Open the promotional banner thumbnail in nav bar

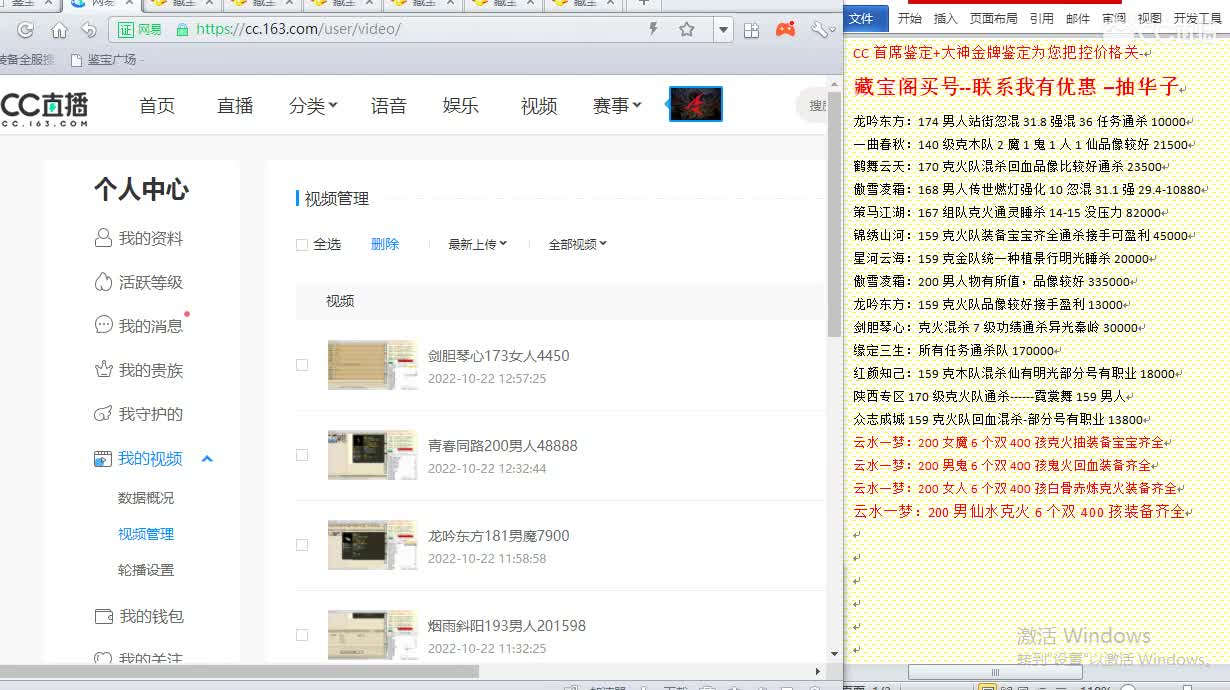click(x=695, y=104)
